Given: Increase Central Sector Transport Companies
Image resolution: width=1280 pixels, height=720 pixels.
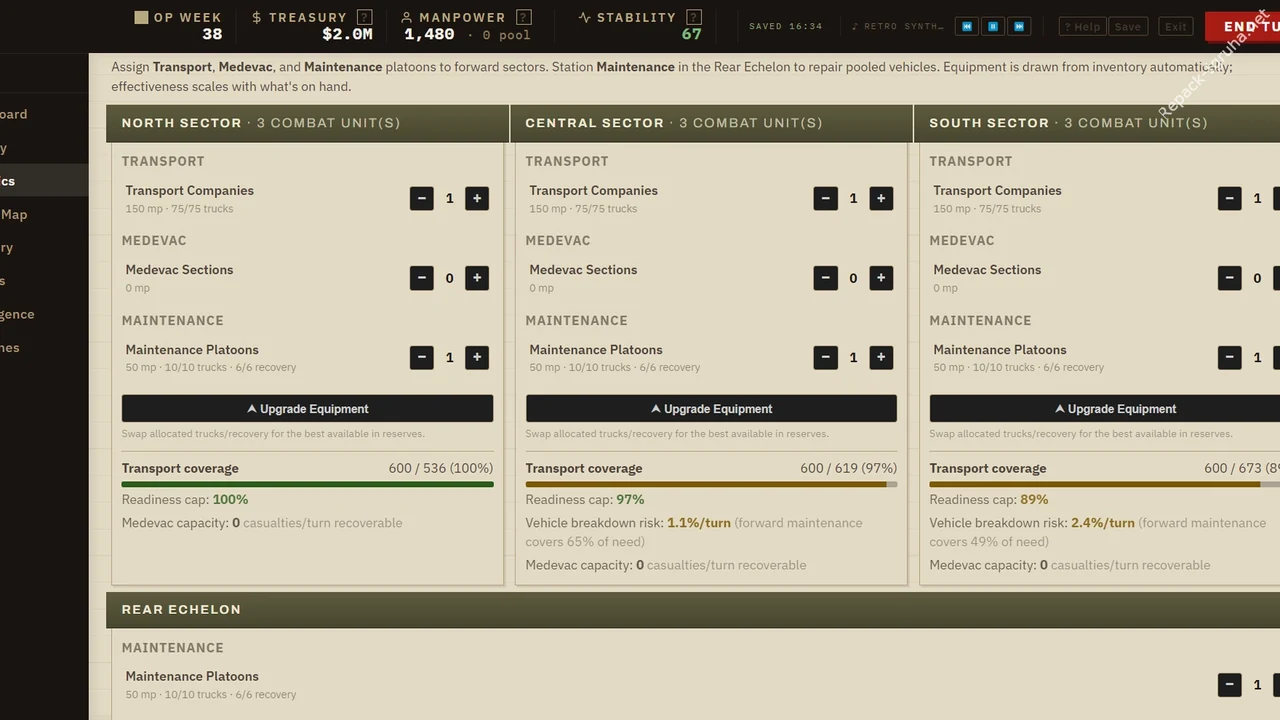Looking at the screenshot, I should [881, 198].
